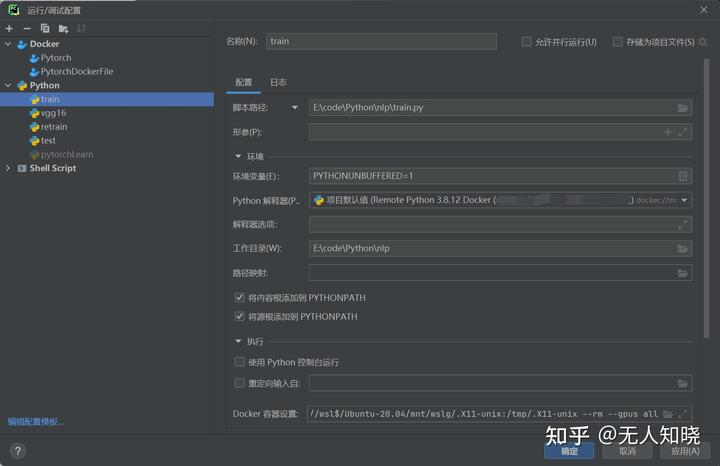Click the OK confirm button
The height and width of the screenshot is (466, 720).
(x=569, y=451)
